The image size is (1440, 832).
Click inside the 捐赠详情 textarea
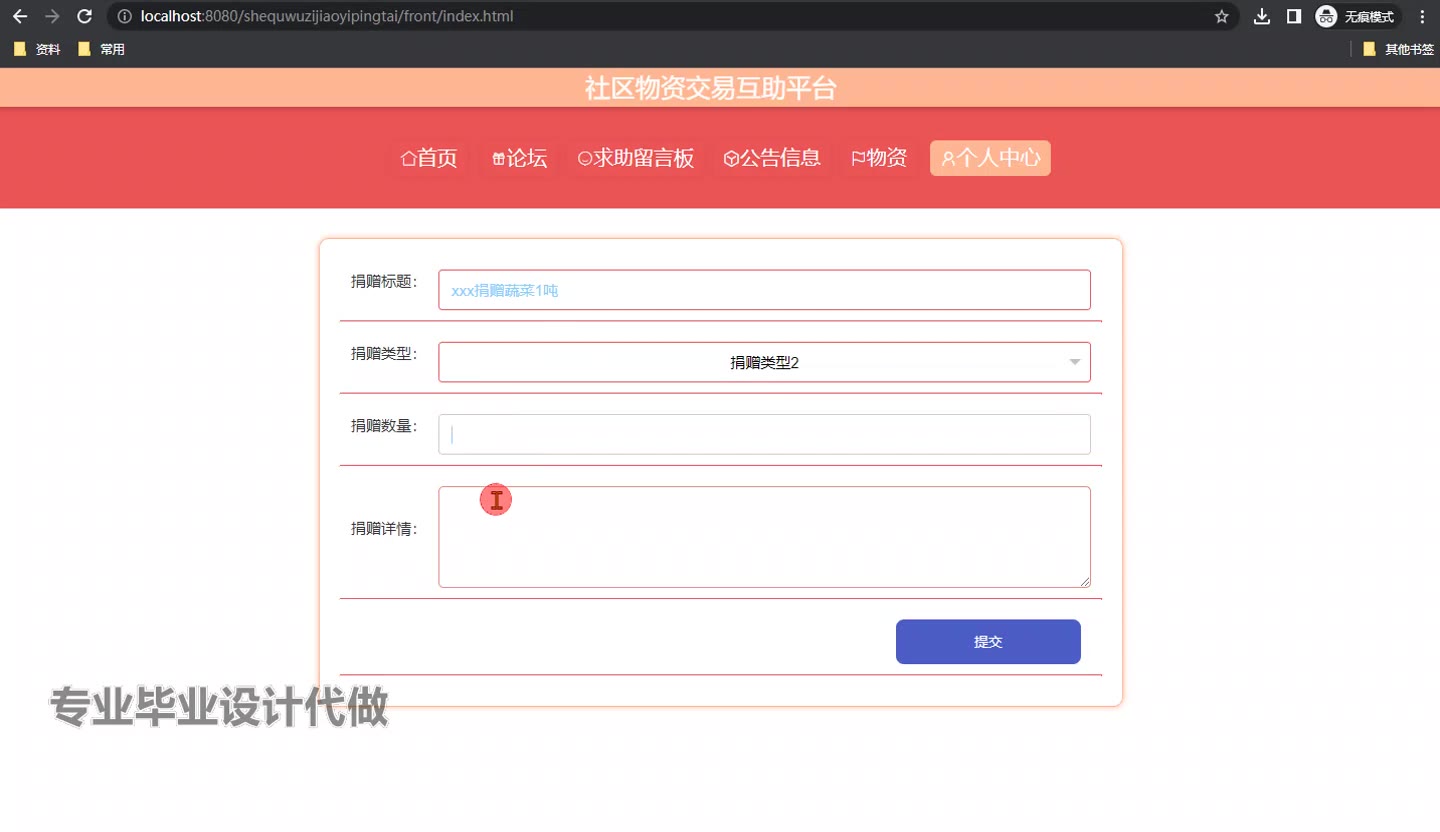tap(764, 537)
